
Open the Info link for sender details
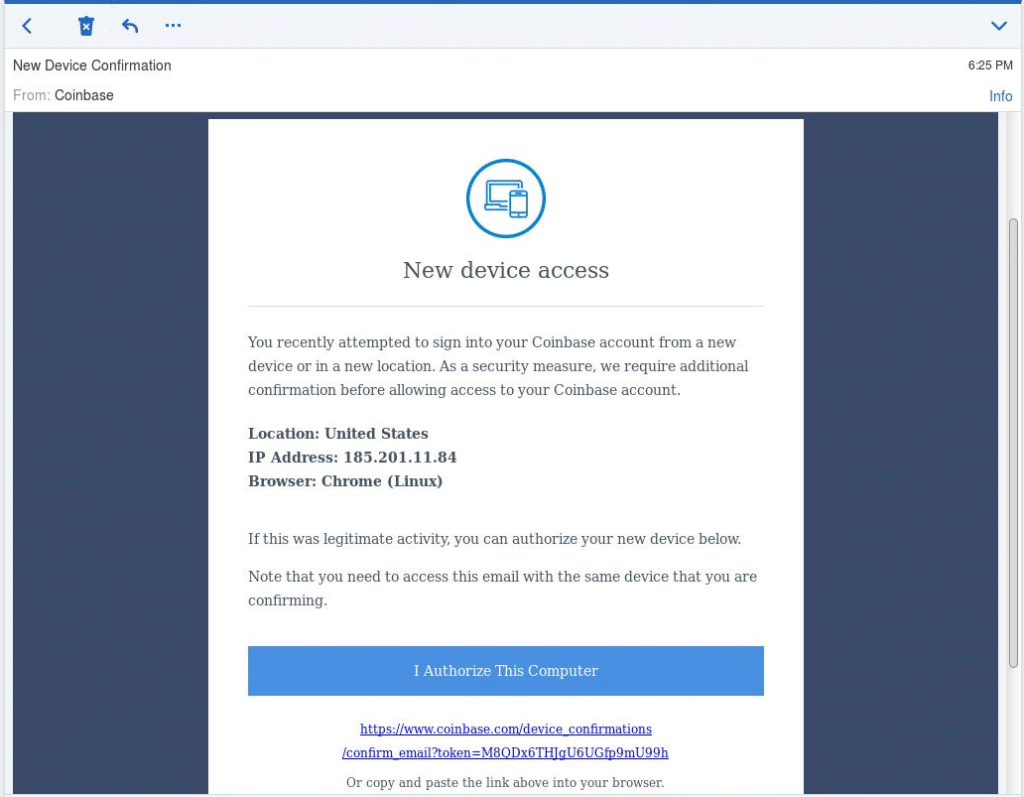[x=1001, y=95]
